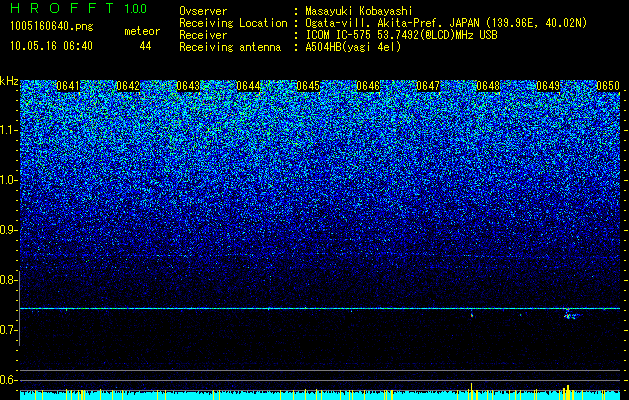This screenshot has width=629, height=400.
Task: Click the A504HB(yagi 4el) antenna value
Action: click(x=353, y=47)
